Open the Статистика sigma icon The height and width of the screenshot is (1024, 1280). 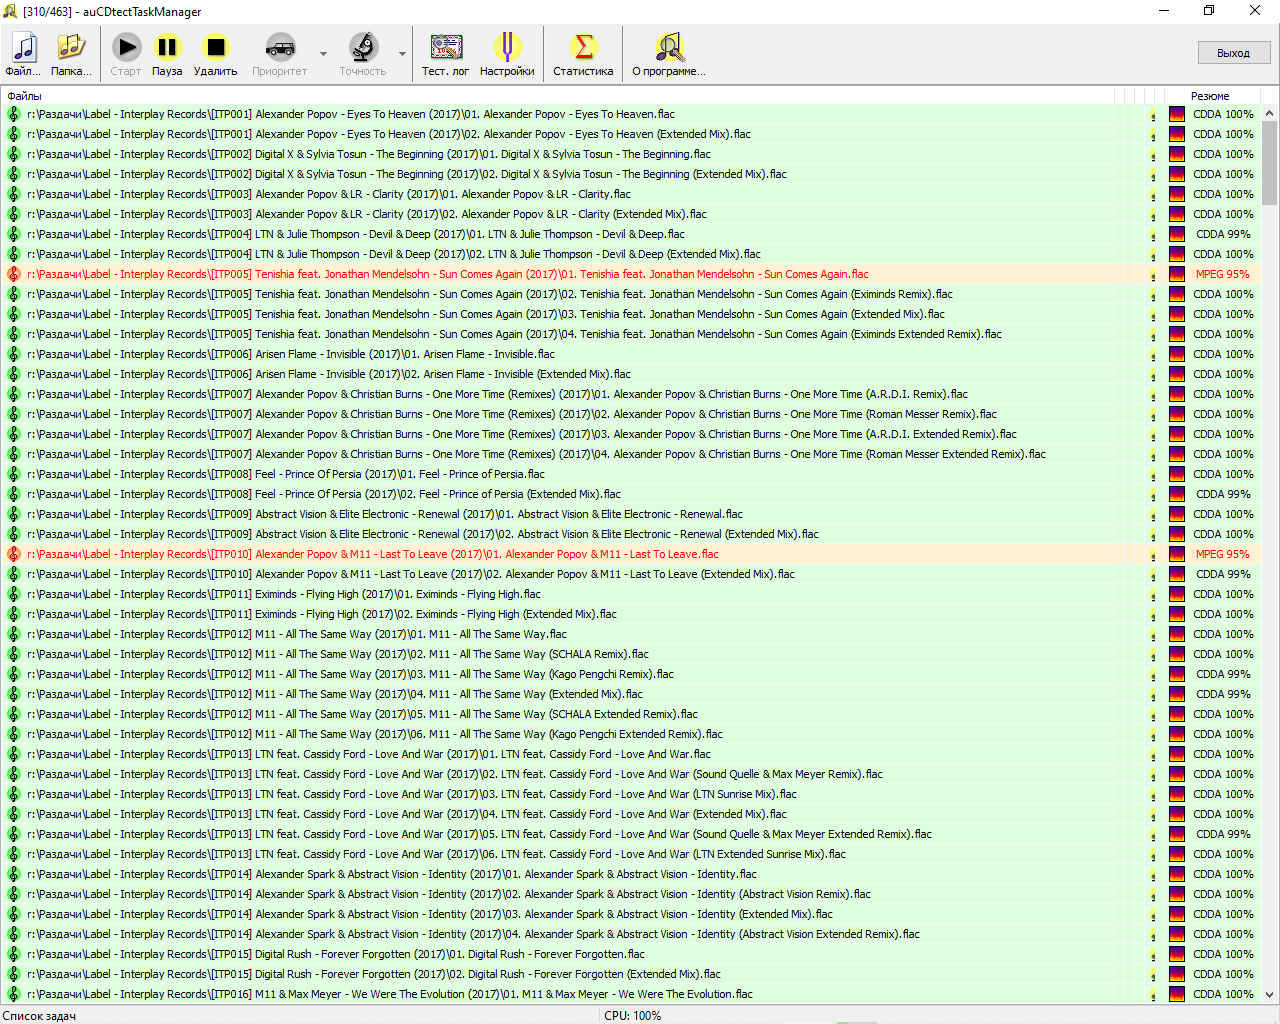[x=583, y=54]
